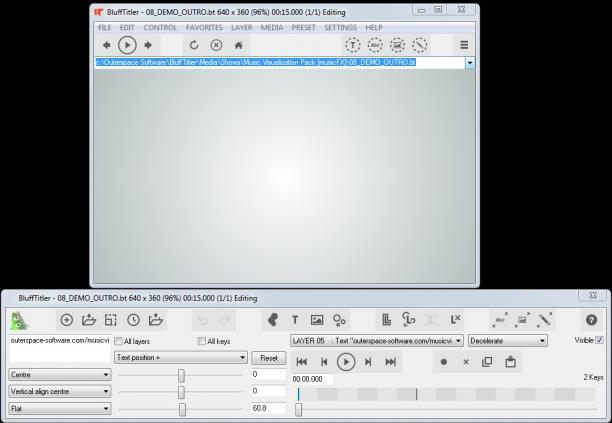Open the Text position property dropdown

point(181,357)
